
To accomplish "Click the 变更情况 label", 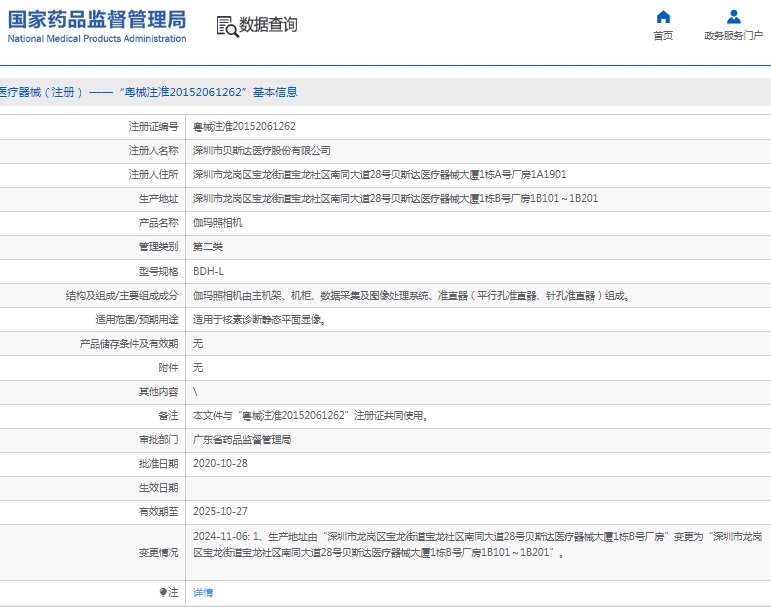I will (x=158, y=553).
